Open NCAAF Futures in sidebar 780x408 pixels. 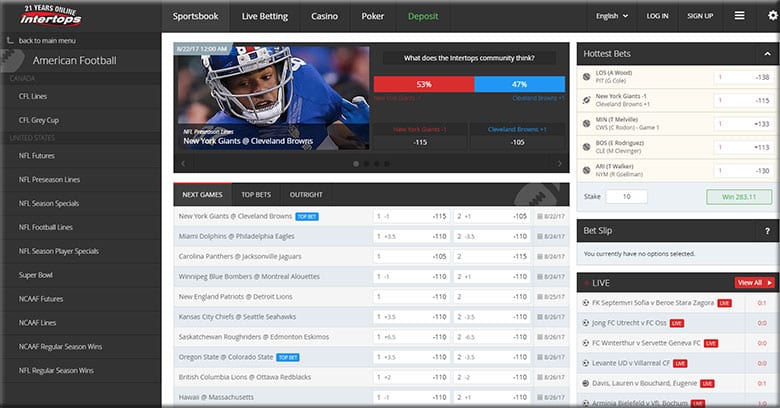tap(82, 299)
